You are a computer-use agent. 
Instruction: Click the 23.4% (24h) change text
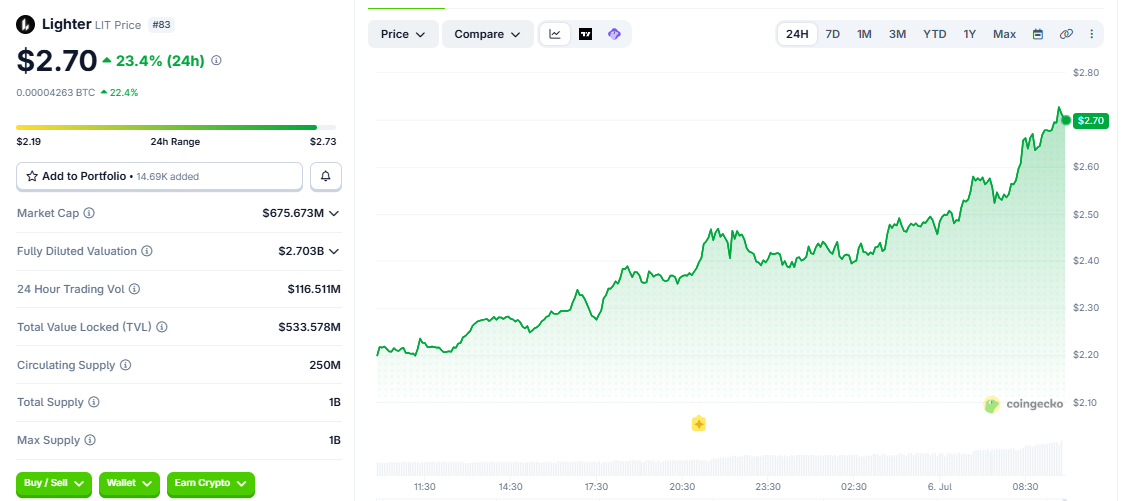click(x=160, y=61)
